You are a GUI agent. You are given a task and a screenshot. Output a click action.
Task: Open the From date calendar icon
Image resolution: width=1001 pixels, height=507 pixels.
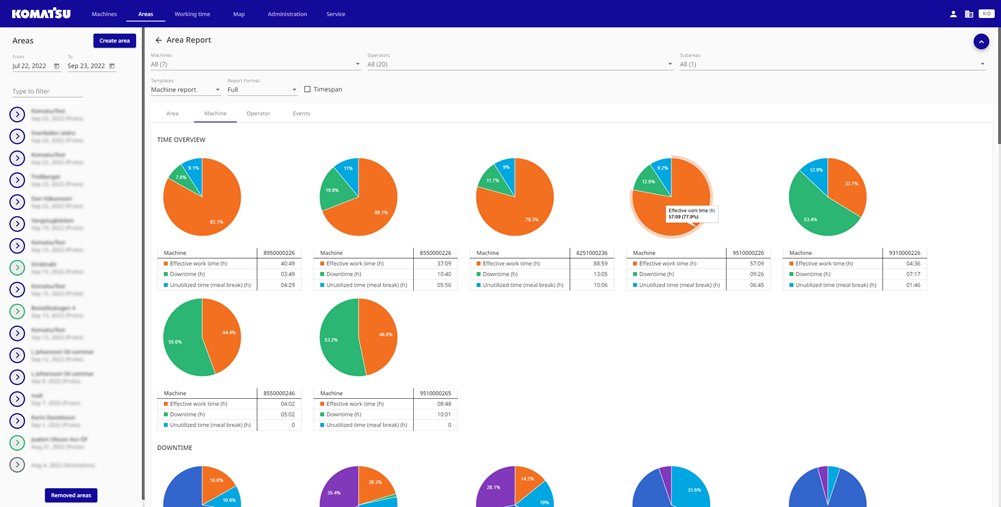pos(57,66)
